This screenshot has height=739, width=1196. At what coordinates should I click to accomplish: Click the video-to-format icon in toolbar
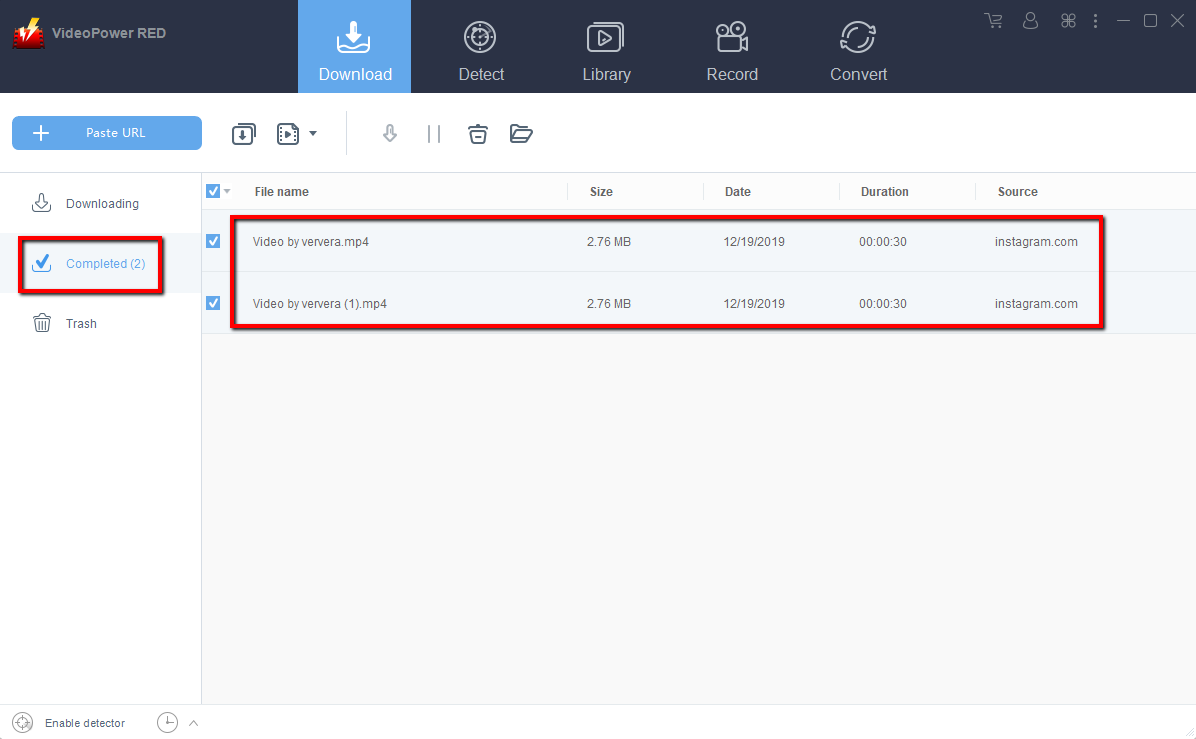click(x=288, y=134)
